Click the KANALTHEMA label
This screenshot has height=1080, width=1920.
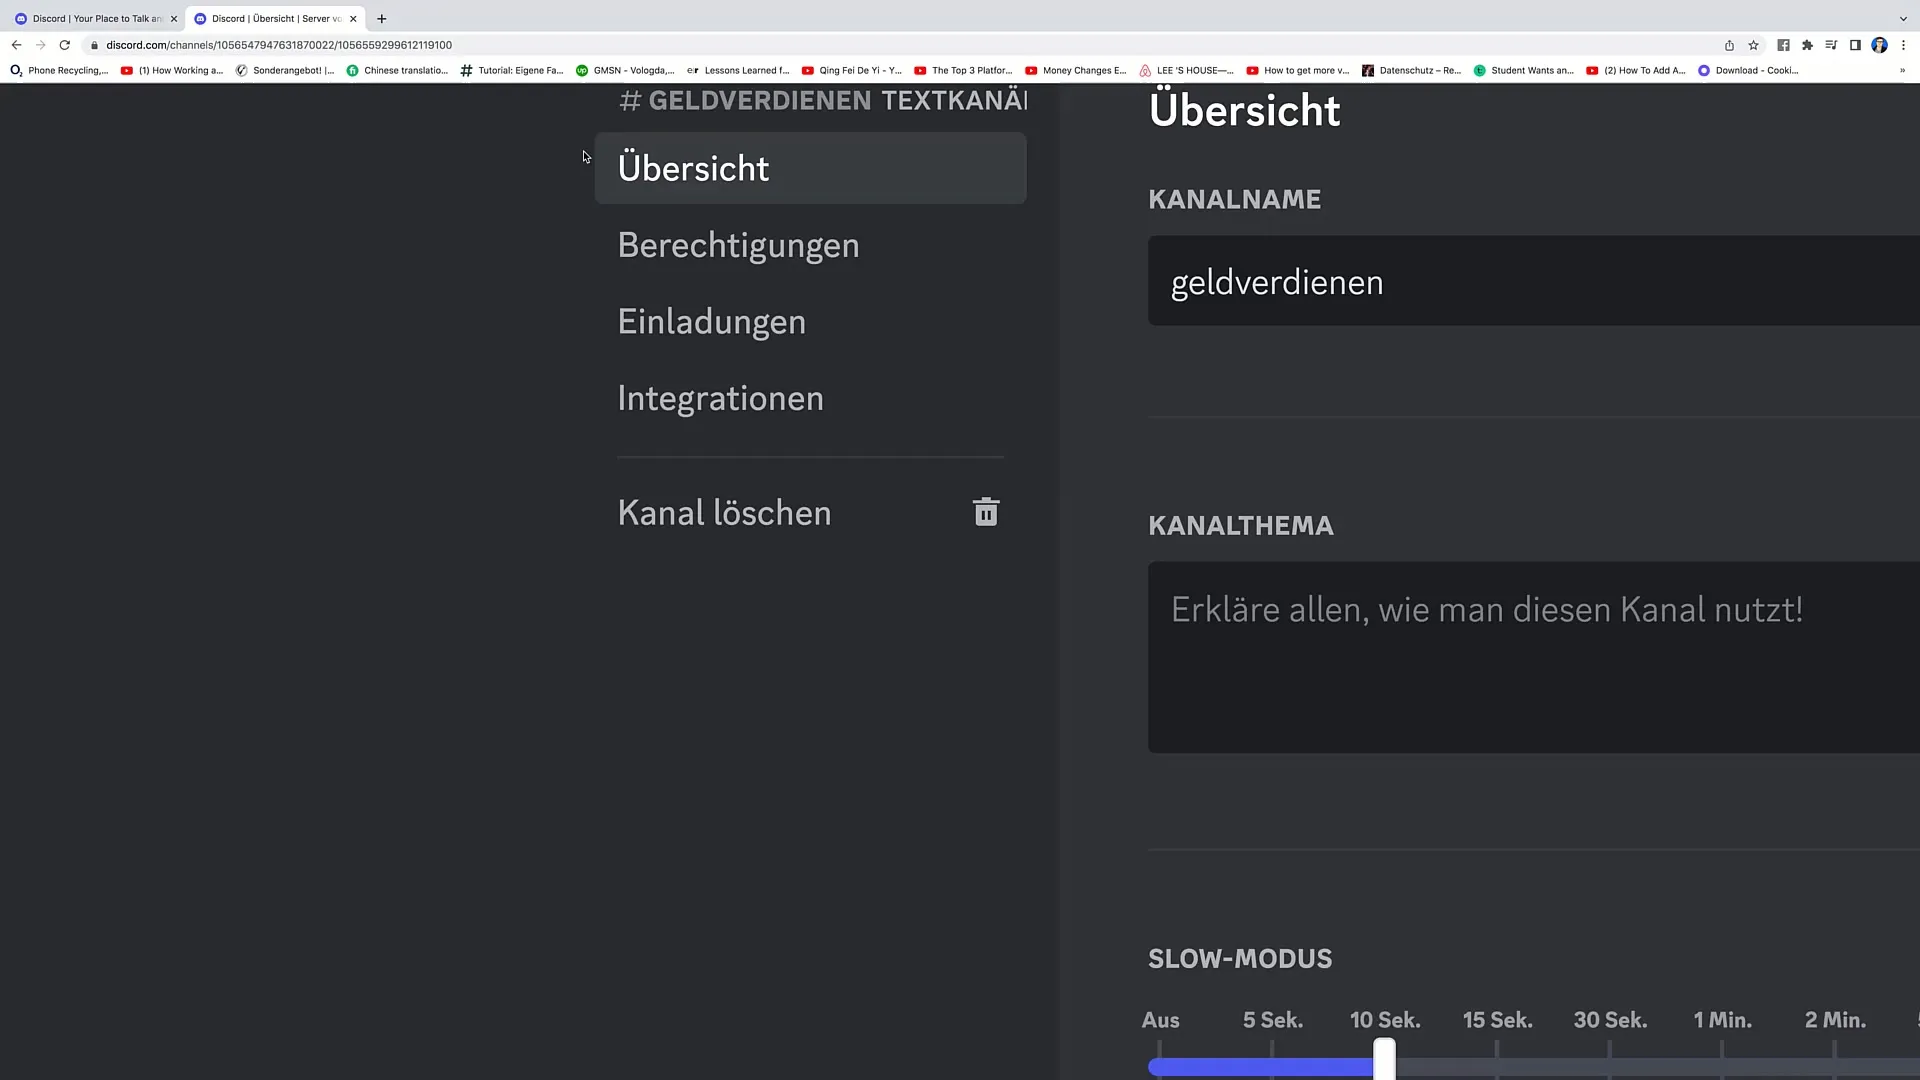pos(1241,525)
